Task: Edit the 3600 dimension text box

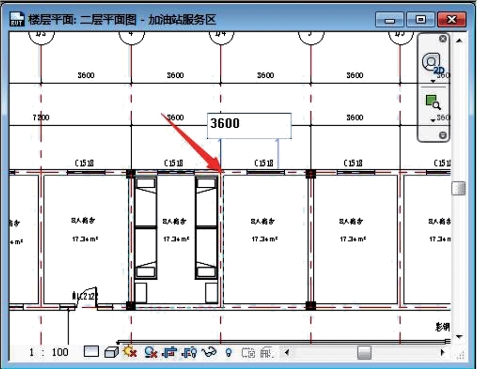Action: [249, 126]
